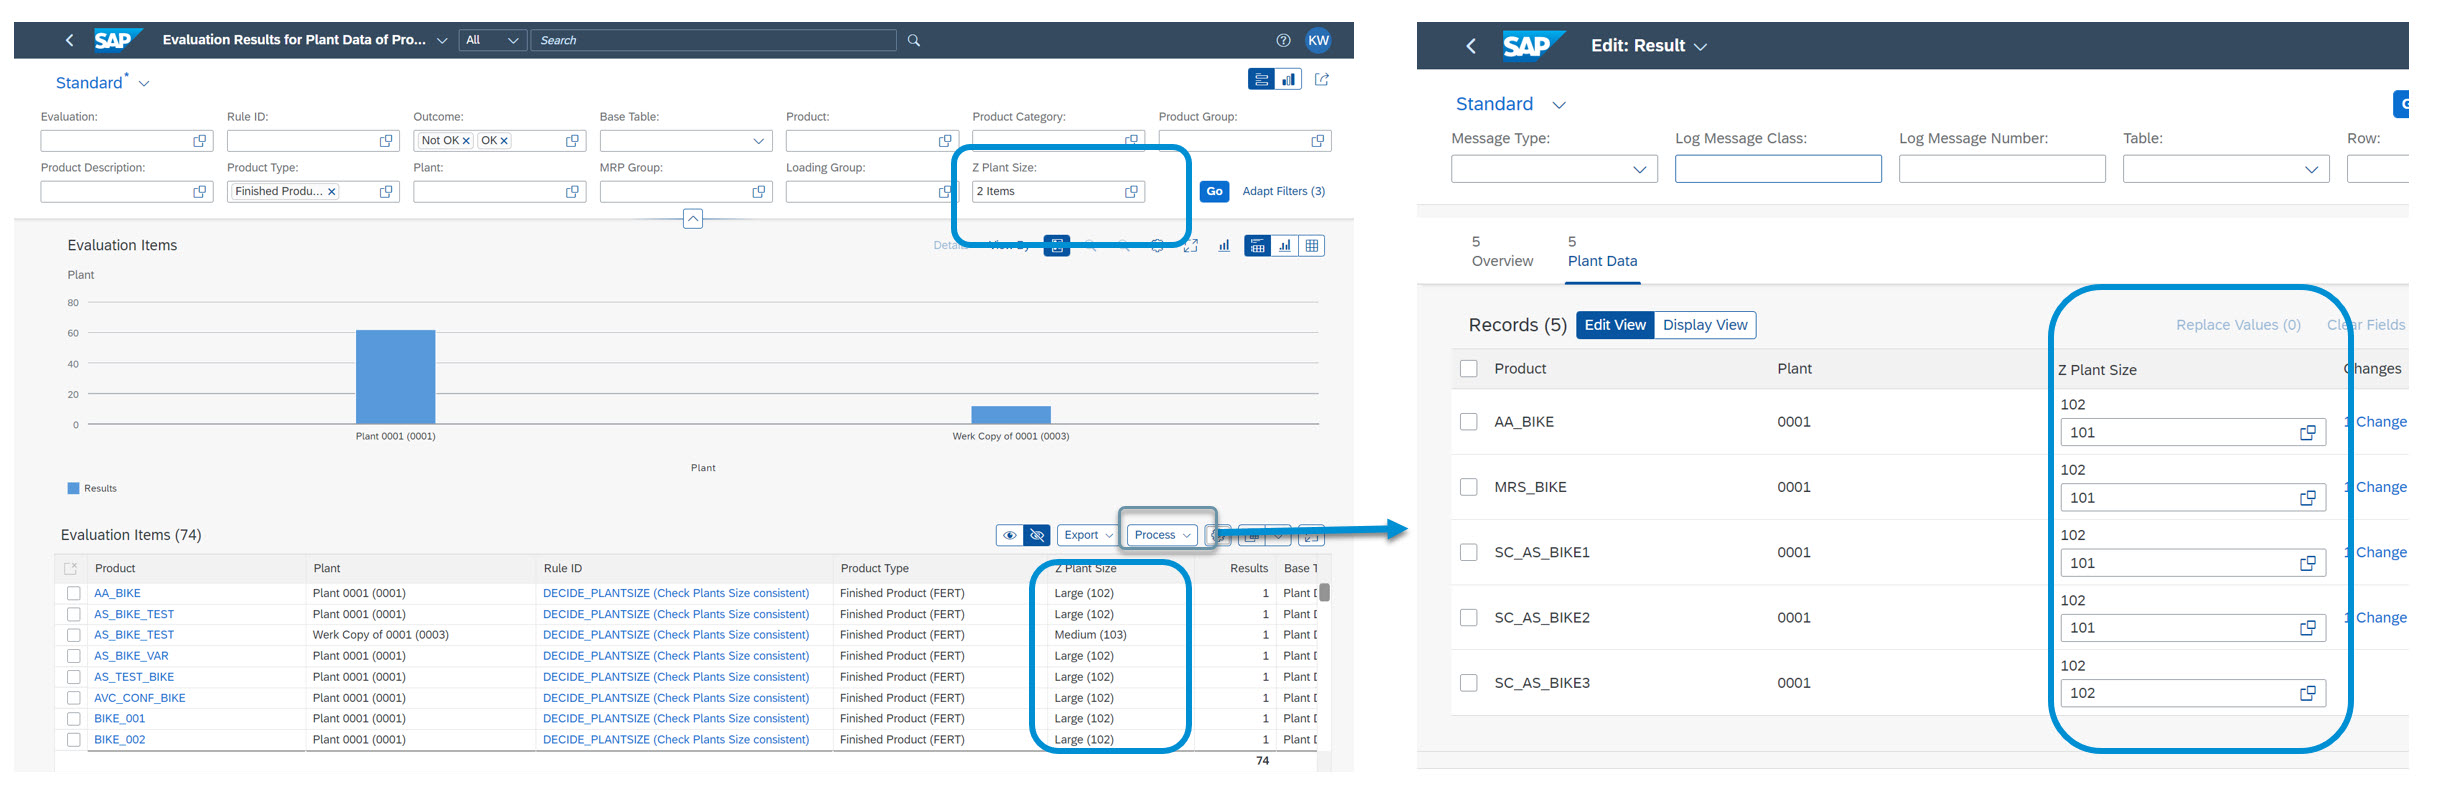The width and height of the screenshot is (2437, 786).
Task: Open Adapt Filters (3)
Action: [1284, 191]
